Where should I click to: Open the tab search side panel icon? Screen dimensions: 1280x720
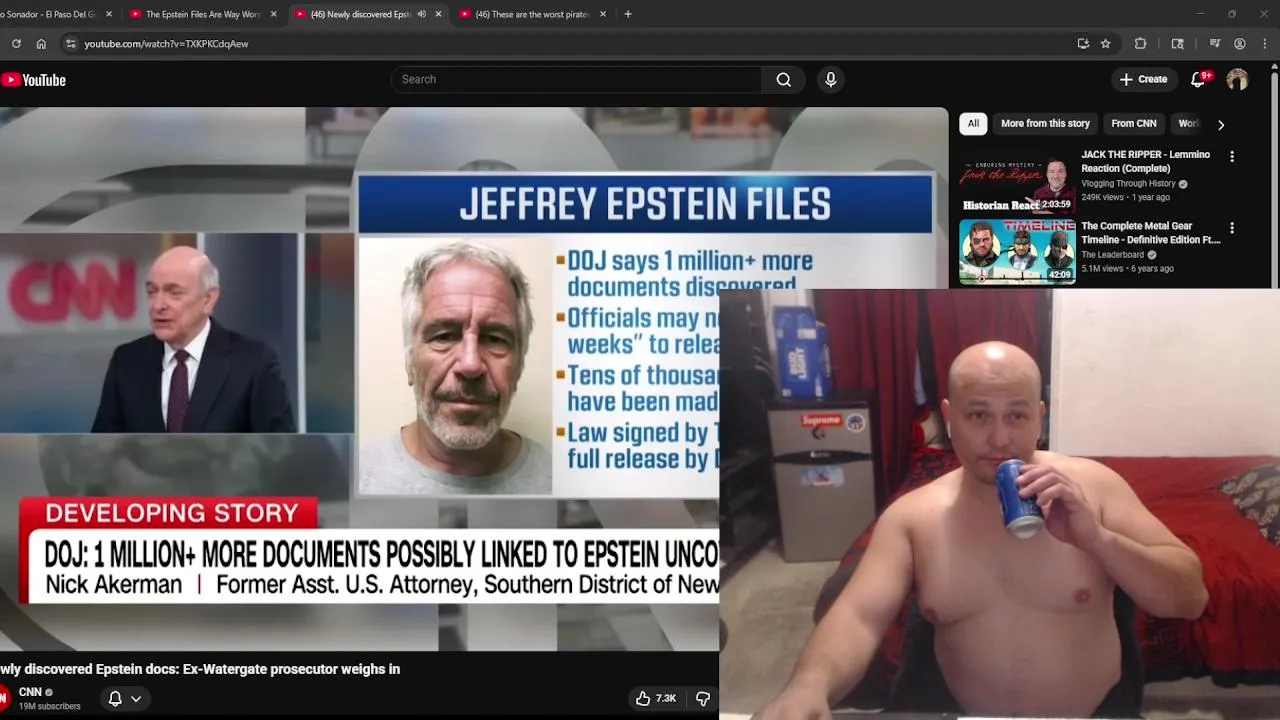pos(1177,44)
